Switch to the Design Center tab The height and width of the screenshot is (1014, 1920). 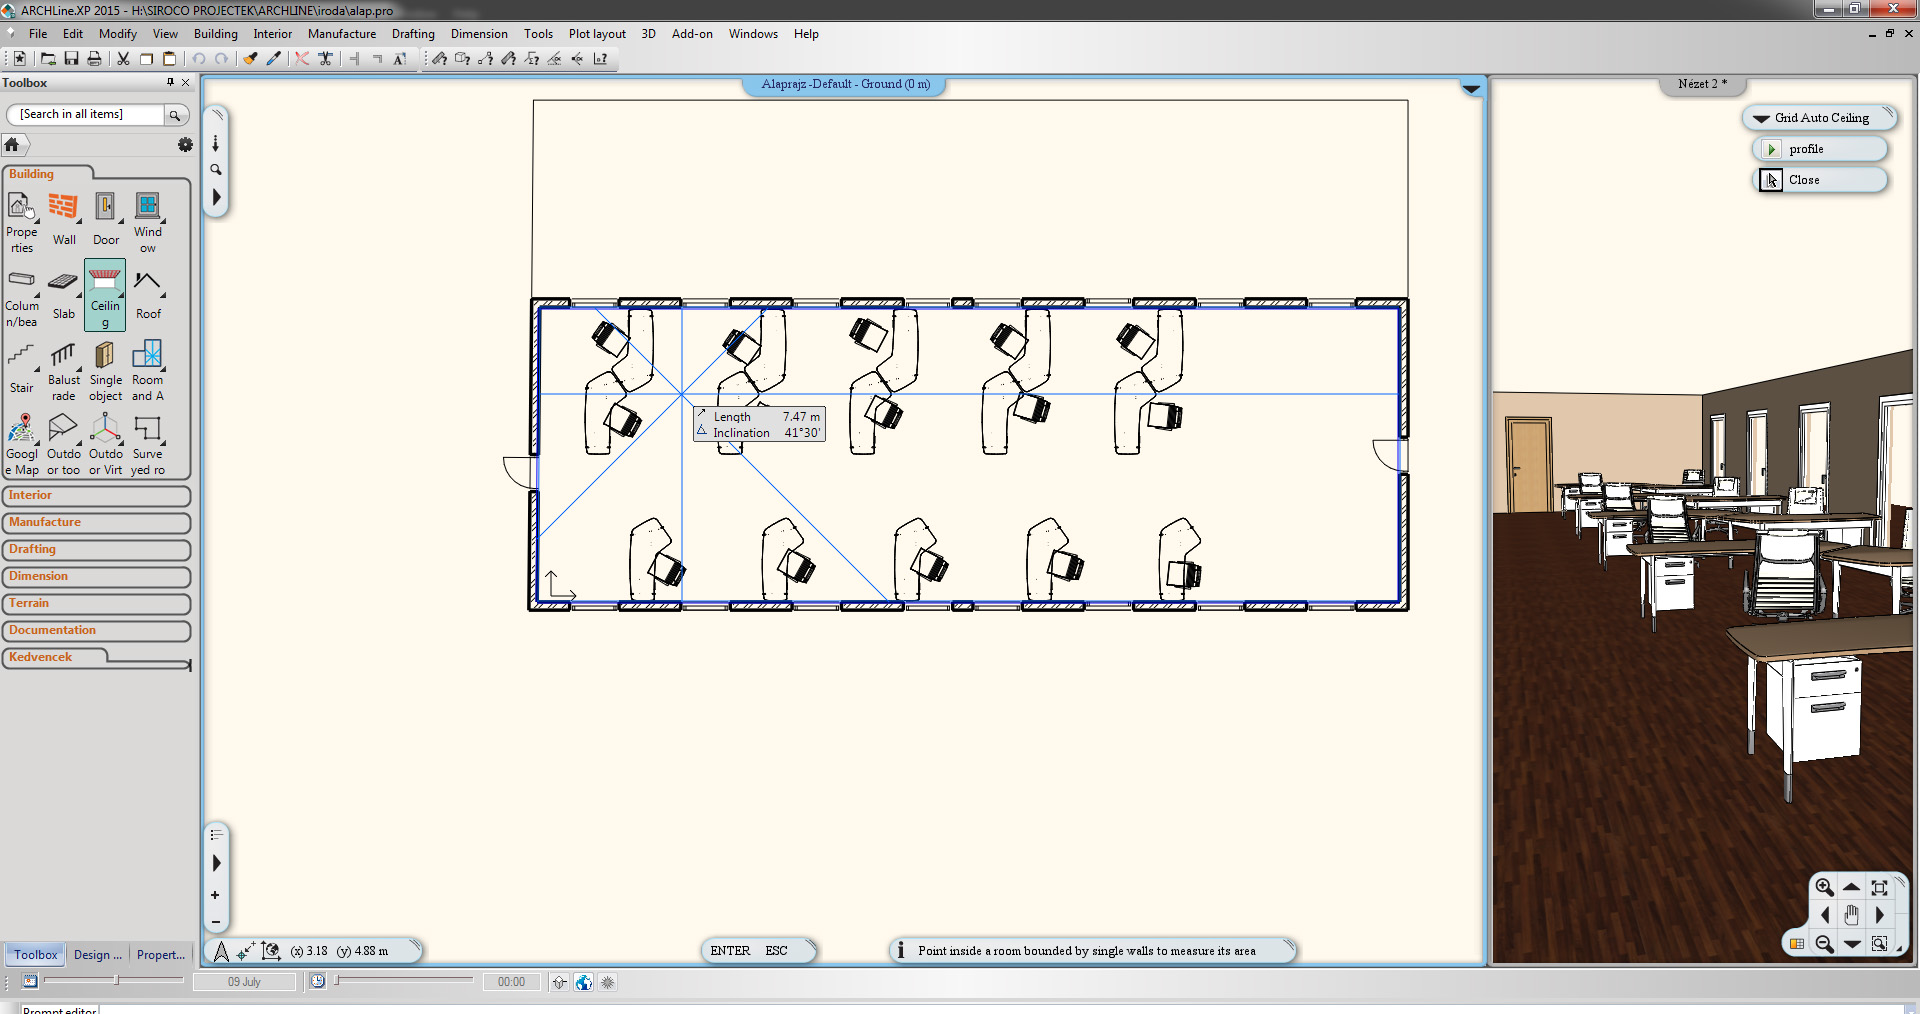[x=98, y=955]
